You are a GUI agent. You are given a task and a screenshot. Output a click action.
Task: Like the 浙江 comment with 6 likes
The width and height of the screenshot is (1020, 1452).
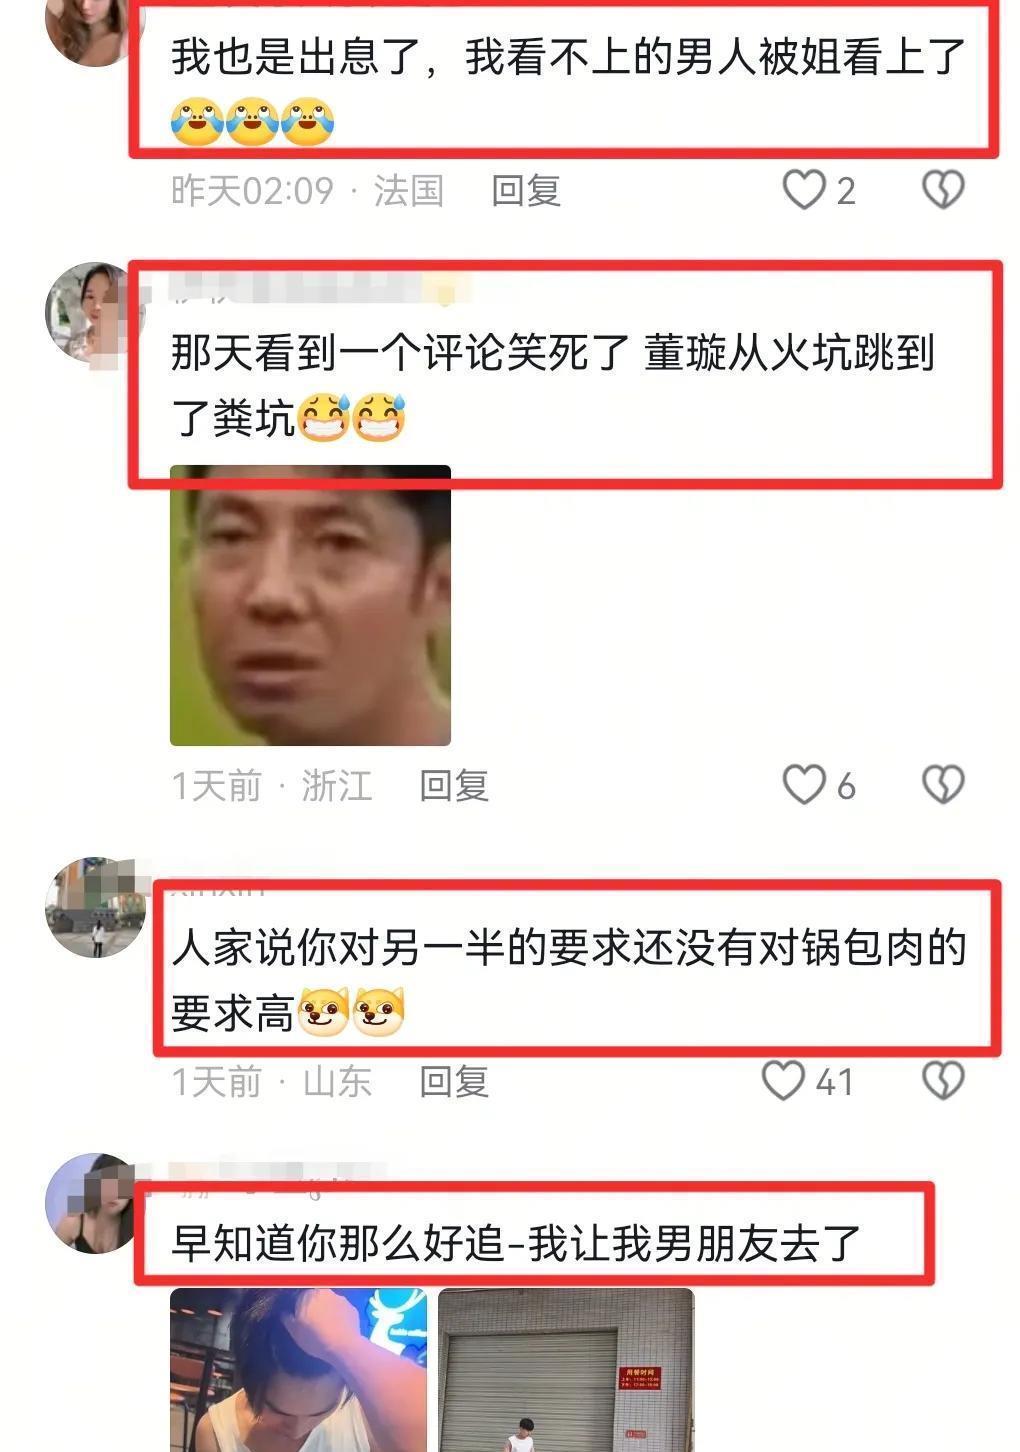coord(804,785)
